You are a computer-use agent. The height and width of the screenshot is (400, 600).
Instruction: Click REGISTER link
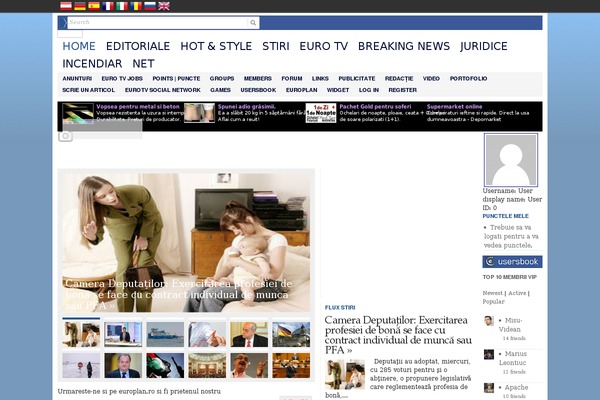pyautogui.click(x=403, y=90)
